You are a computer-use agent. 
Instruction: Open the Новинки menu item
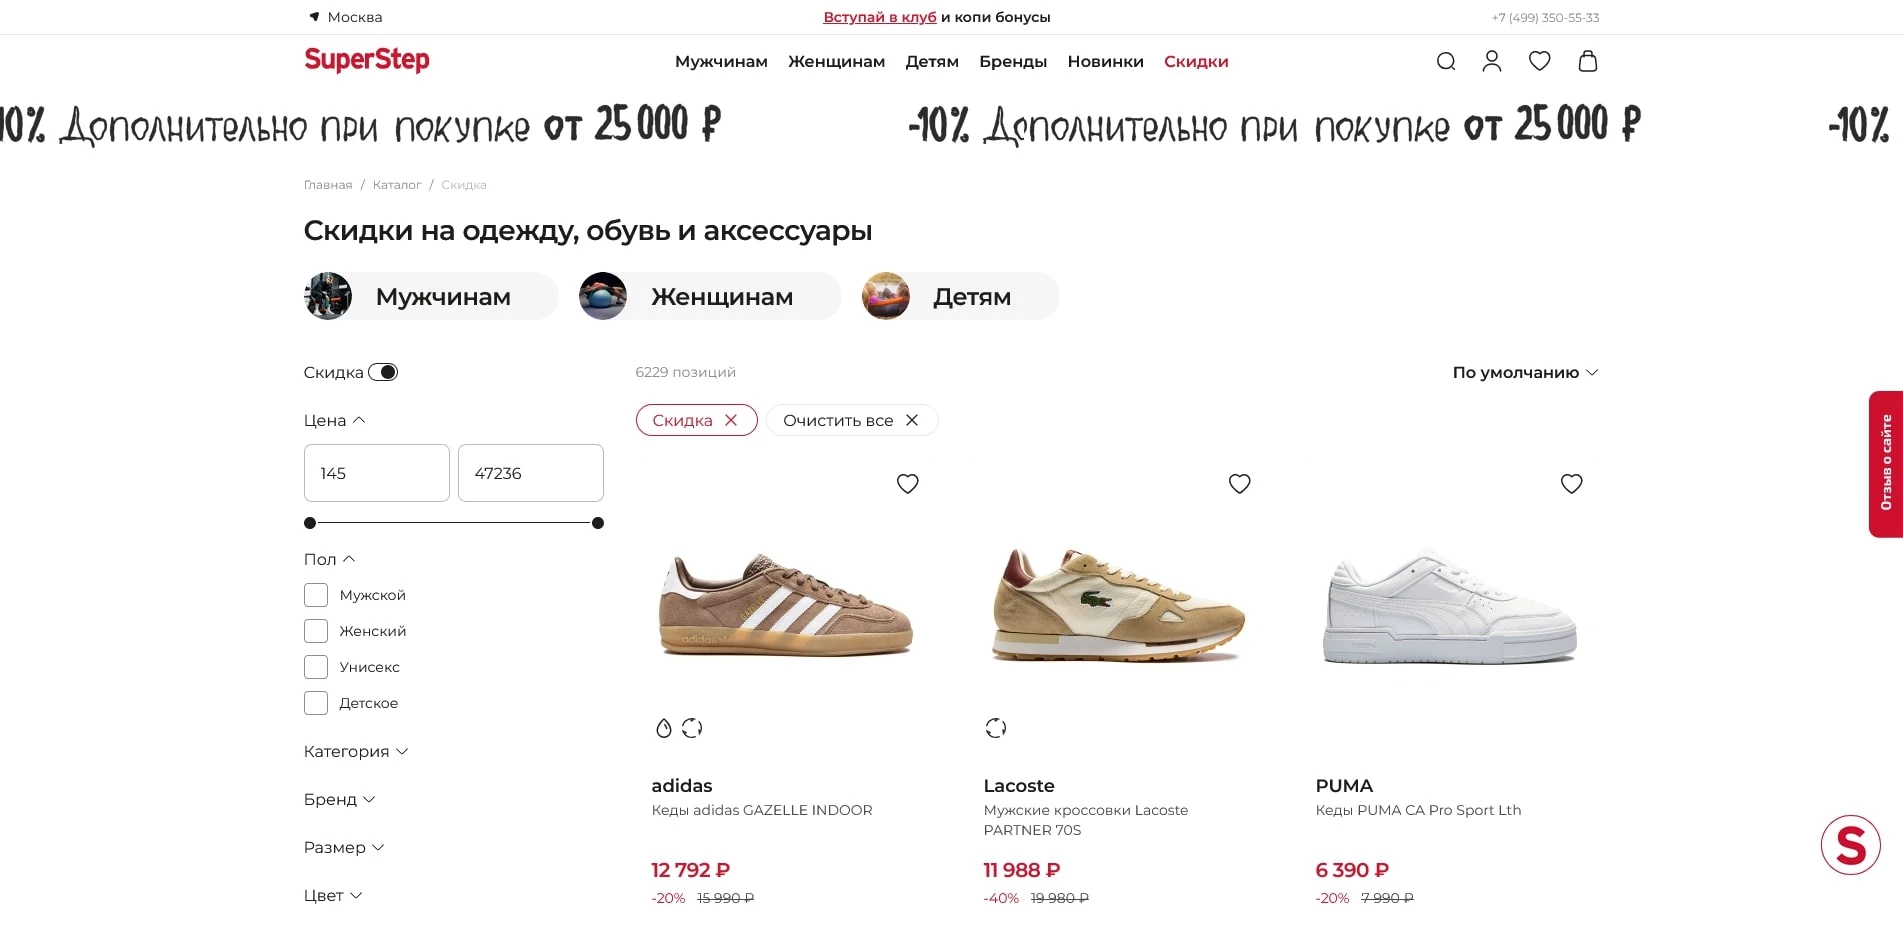(1106, 61)
